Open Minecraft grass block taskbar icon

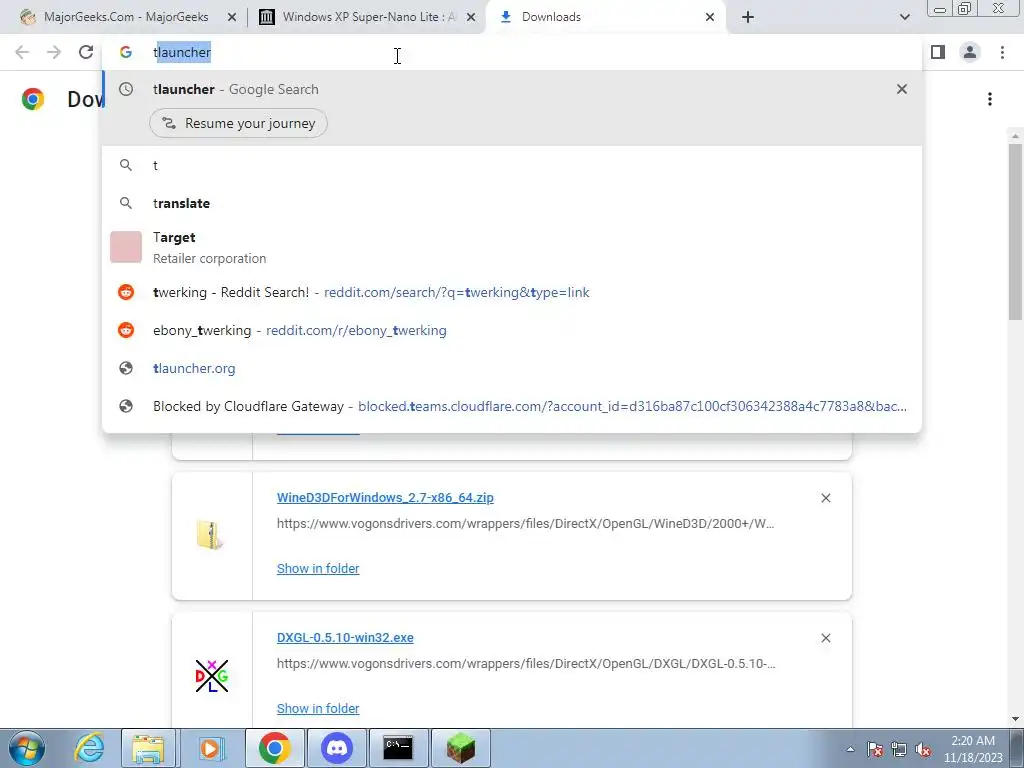click(460, 748)
